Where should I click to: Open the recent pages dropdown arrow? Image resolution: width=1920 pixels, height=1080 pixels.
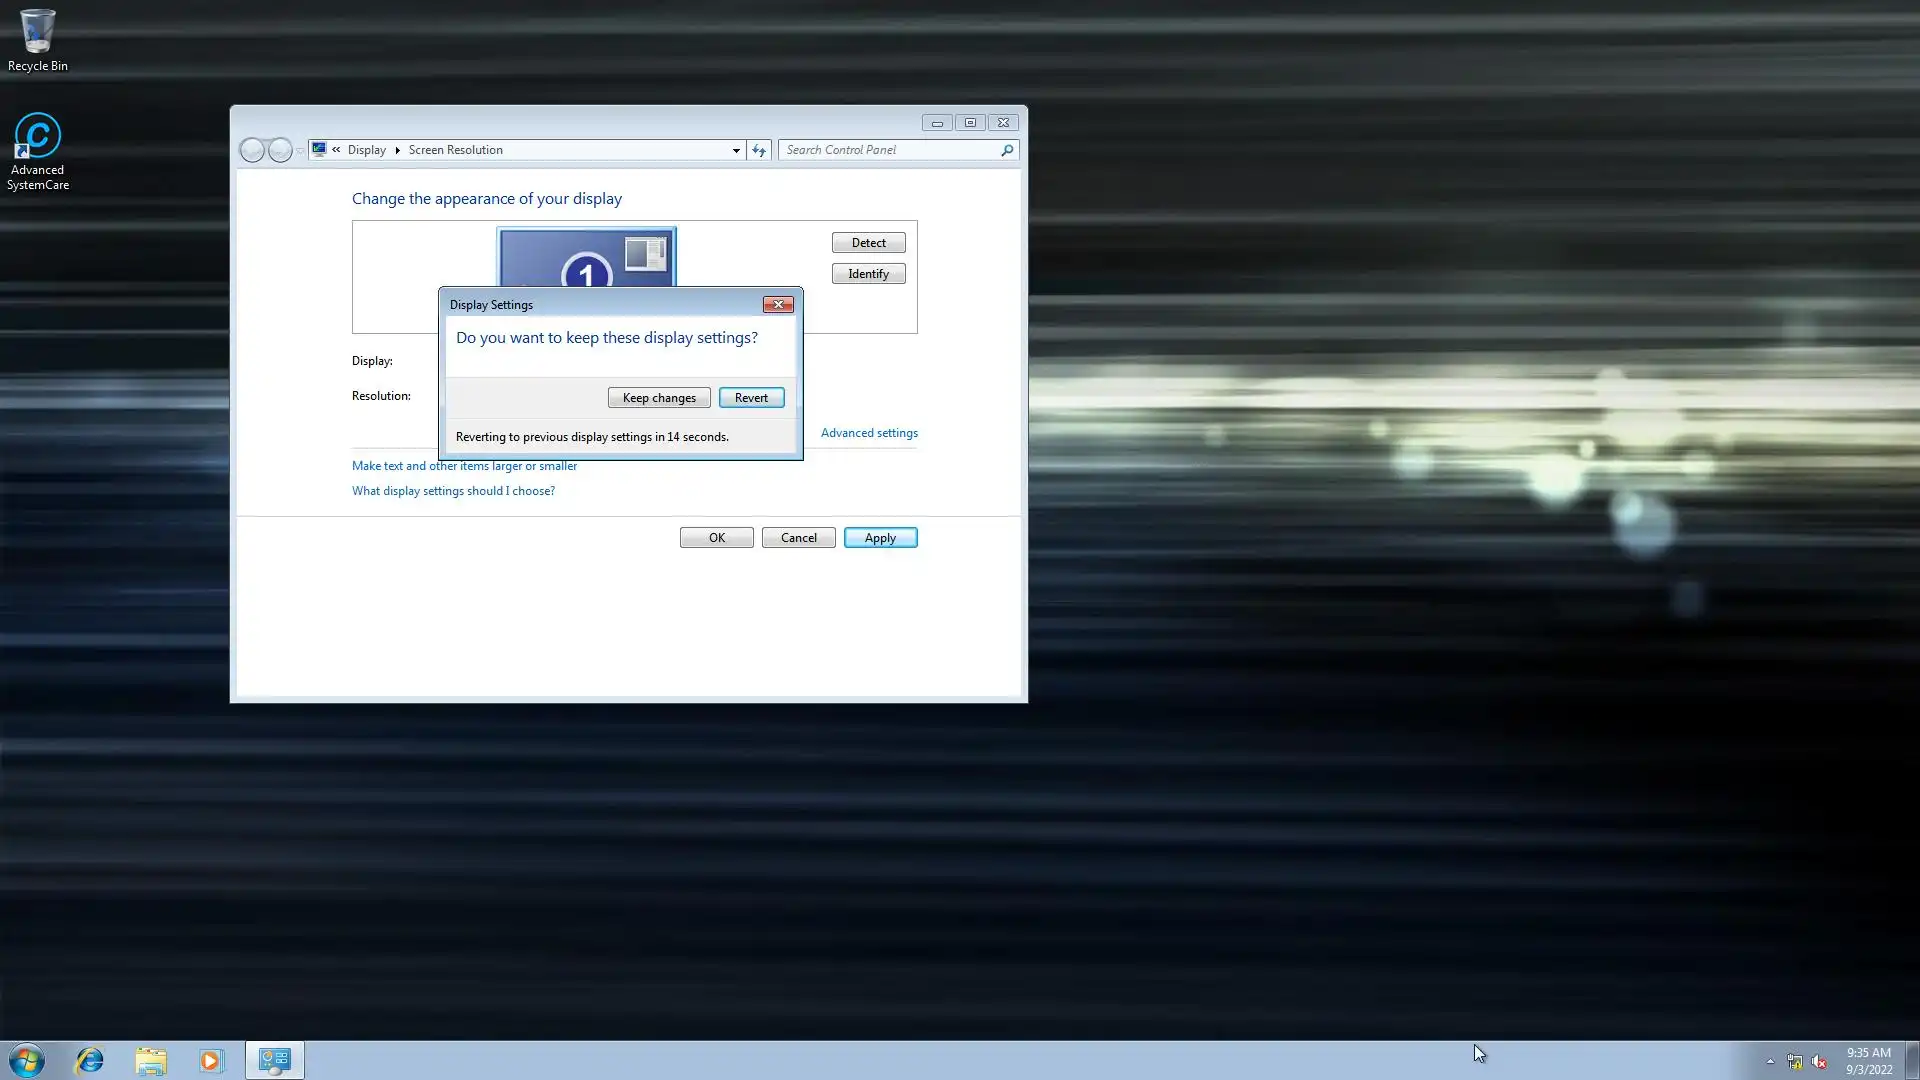pos(300,150)
